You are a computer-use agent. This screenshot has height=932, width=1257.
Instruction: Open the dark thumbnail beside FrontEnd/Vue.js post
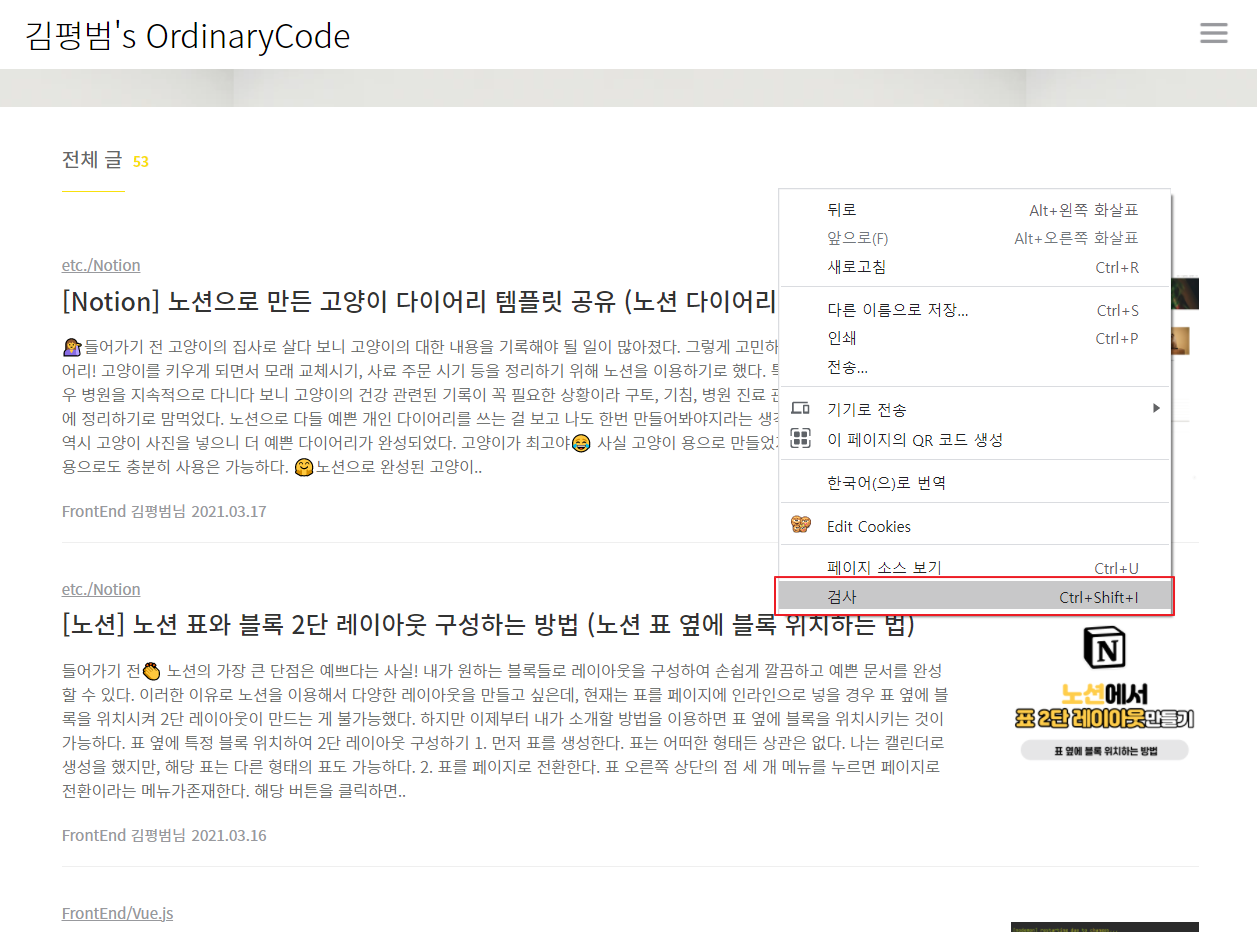click(x=1105, y=927)
